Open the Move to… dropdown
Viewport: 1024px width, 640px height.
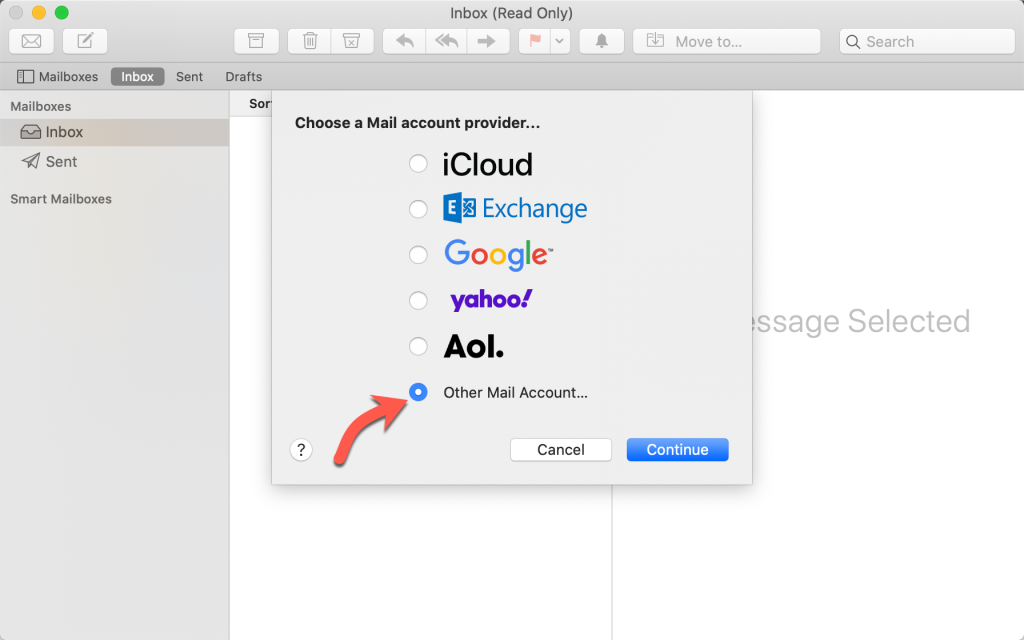click(x=727, y=41)
